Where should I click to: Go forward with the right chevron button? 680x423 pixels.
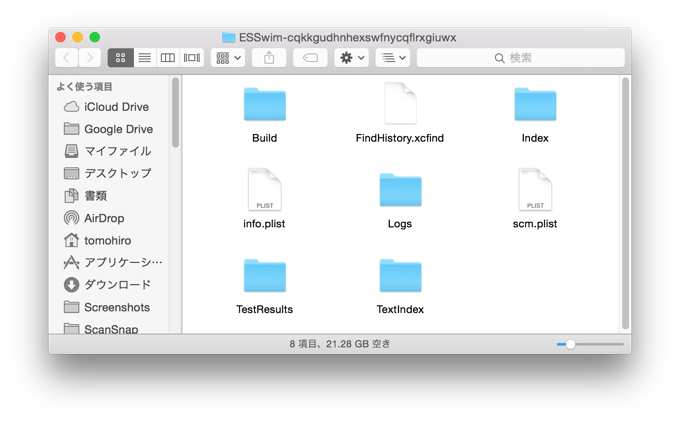pyautogui.click(x=90, y=58)
